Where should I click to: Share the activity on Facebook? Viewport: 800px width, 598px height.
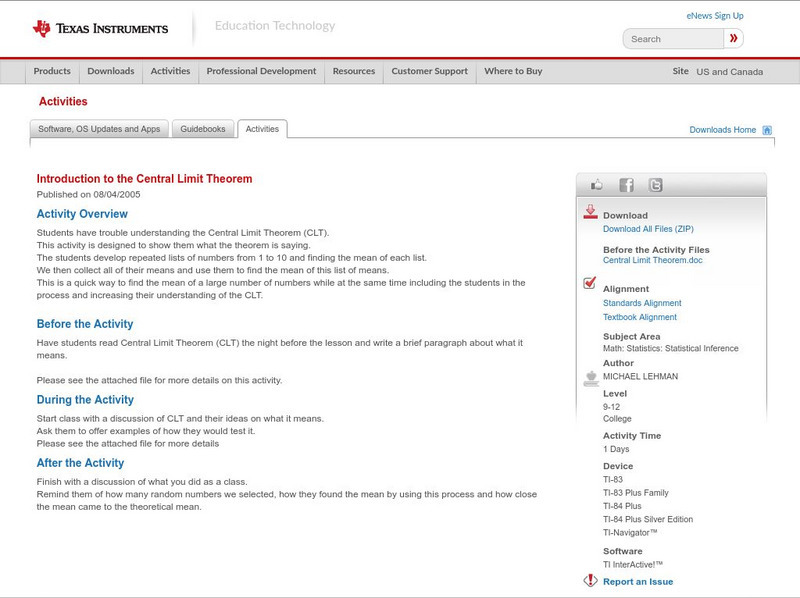point(626,185)
